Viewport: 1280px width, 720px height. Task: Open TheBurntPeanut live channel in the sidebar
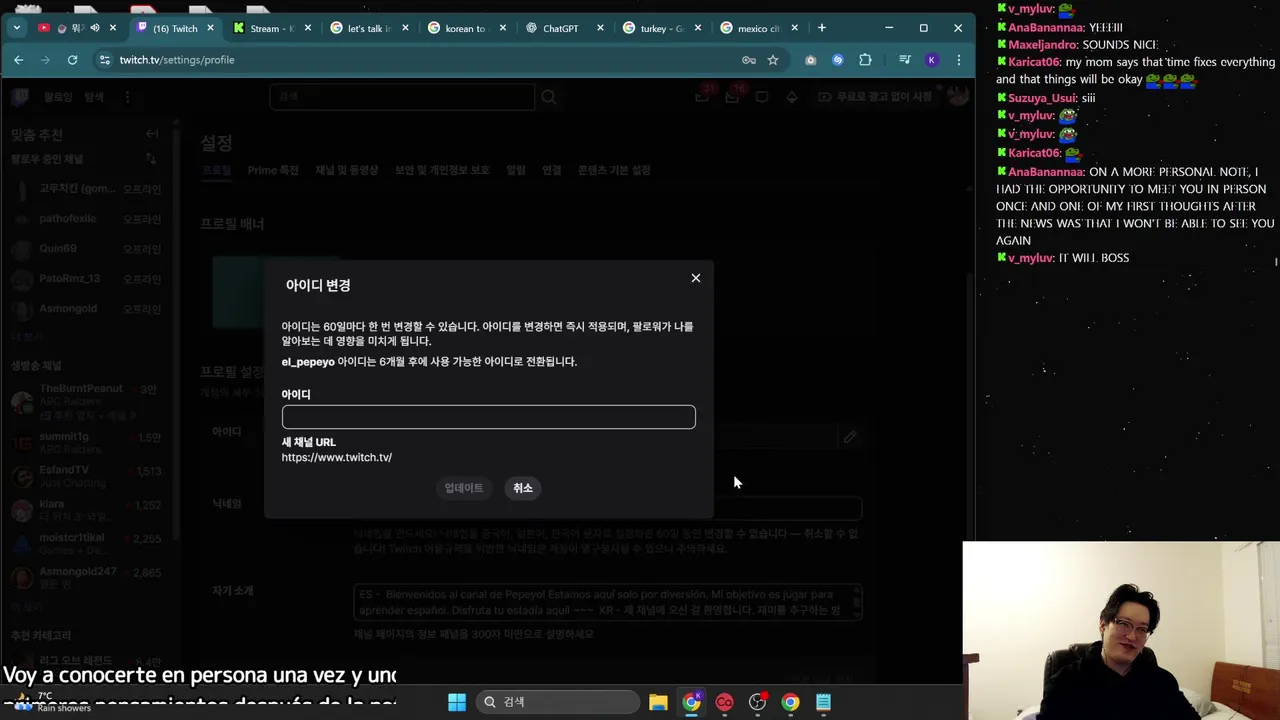(88, 401)
